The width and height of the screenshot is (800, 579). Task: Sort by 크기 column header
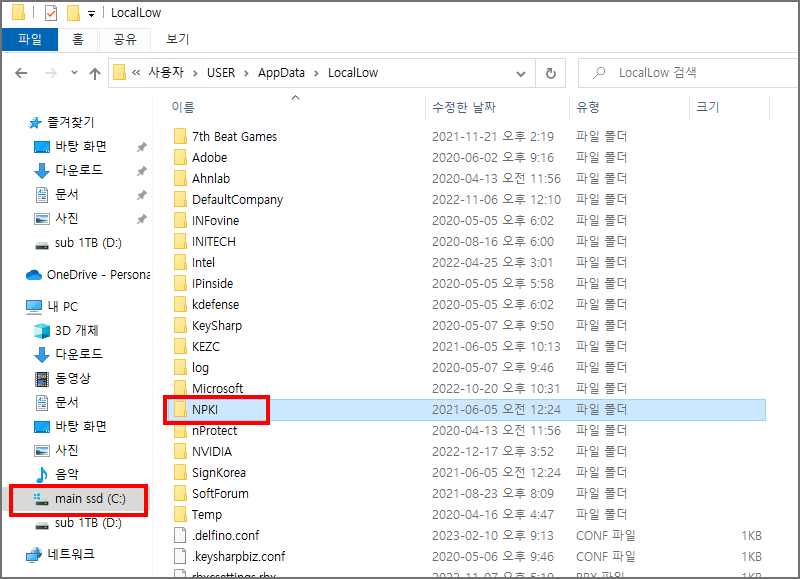pos(708,107)
